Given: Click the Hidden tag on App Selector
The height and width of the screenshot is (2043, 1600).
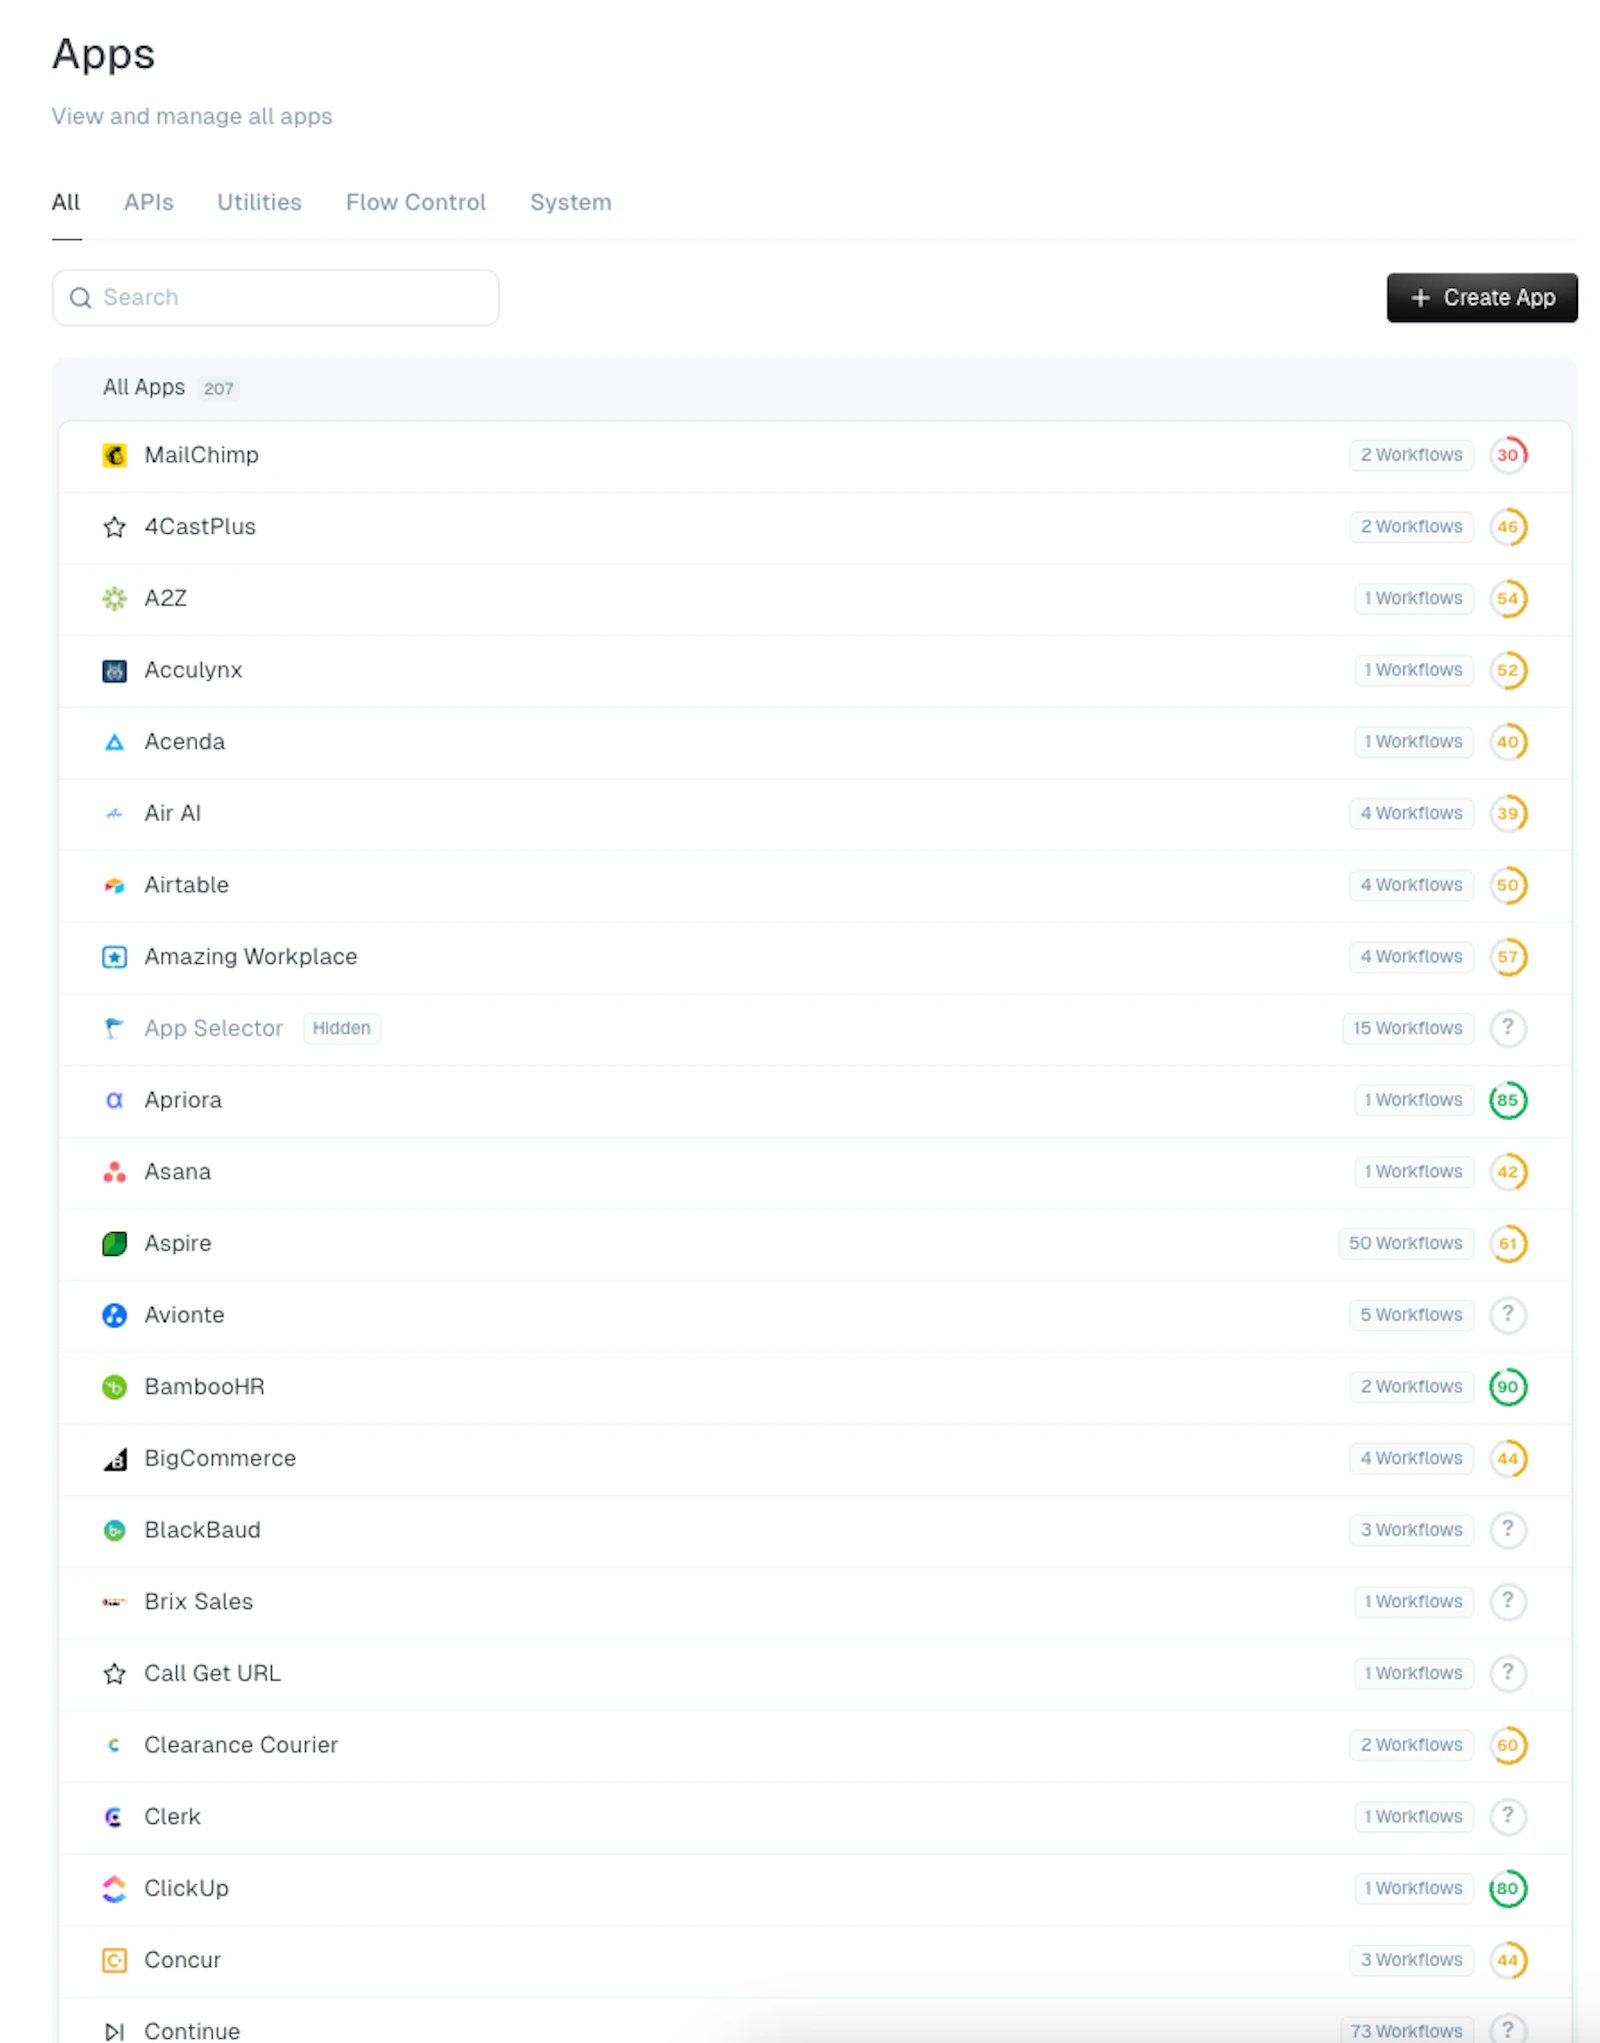Looking at the screenshot, I should click(341, 1028).
